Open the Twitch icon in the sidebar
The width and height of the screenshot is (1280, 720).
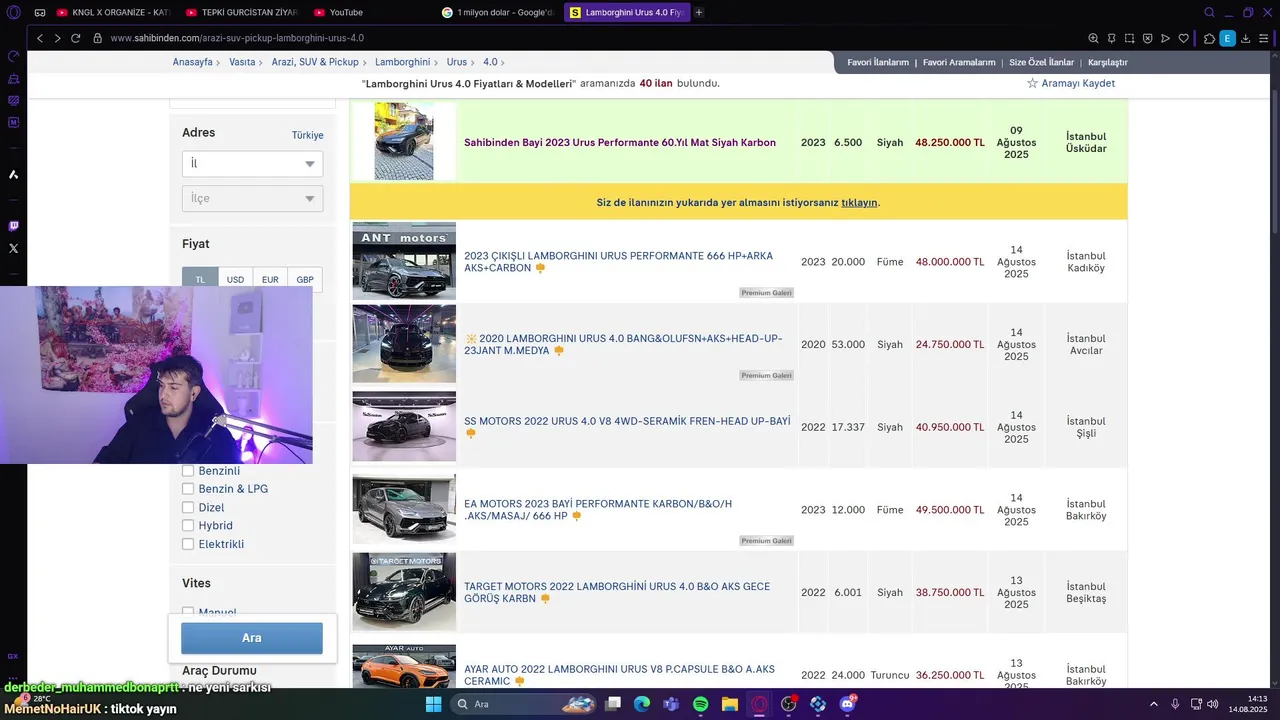pos(13,226)
